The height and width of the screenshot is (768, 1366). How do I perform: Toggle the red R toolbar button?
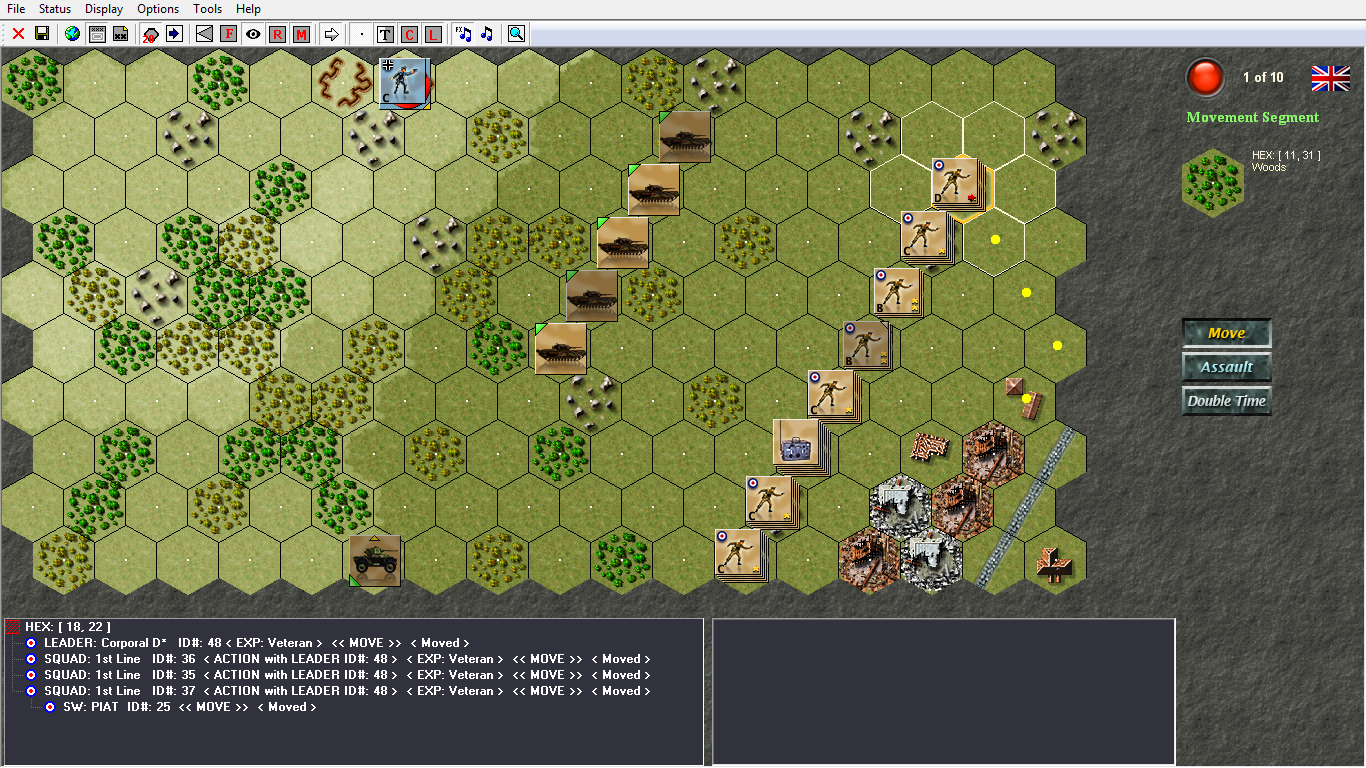point(277,34)
